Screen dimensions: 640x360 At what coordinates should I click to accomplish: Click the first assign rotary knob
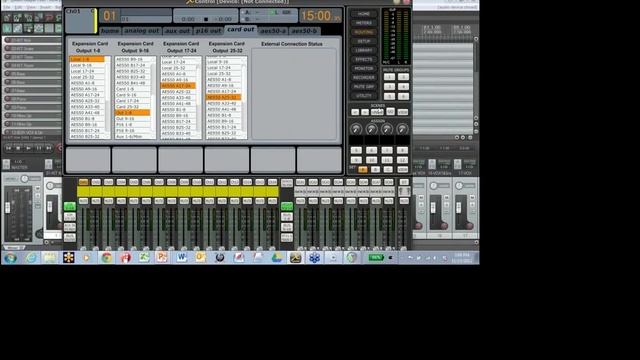pyautogui.click(x=356, y=129)
